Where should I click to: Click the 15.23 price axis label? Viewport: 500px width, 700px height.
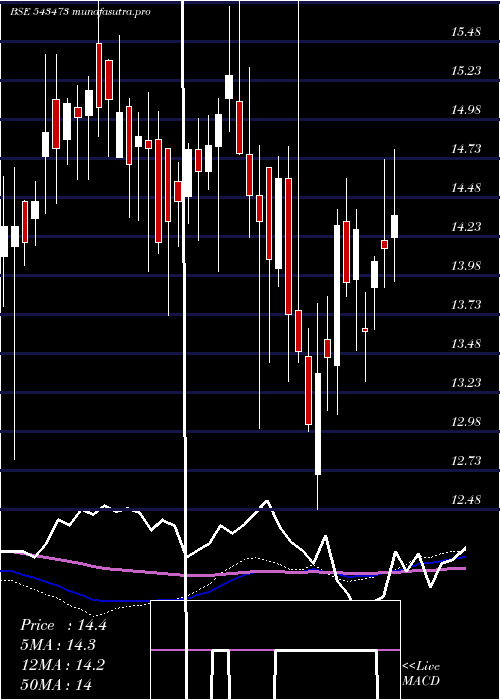[x=466, y=71]
